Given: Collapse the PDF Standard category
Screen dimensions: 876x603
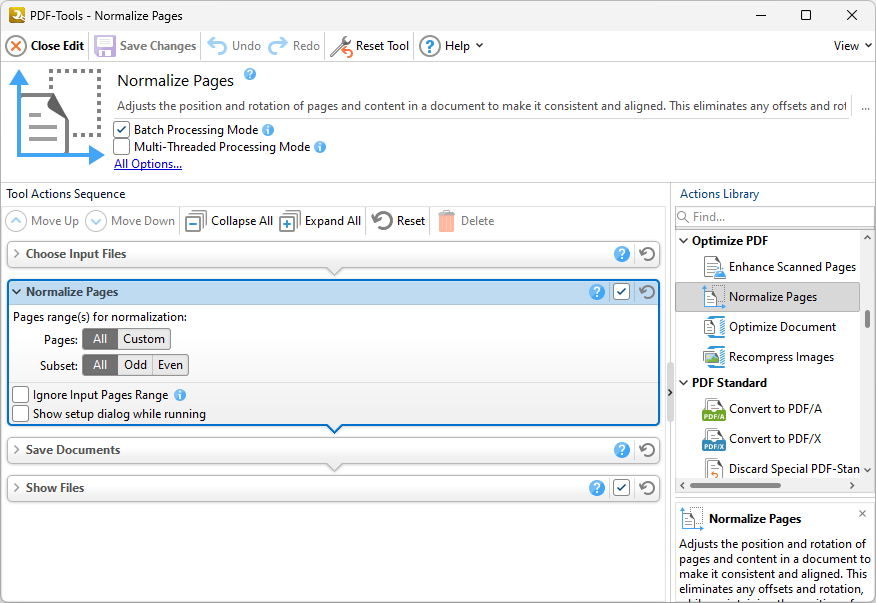Looking at the screenshot, I should click(684, 383).
